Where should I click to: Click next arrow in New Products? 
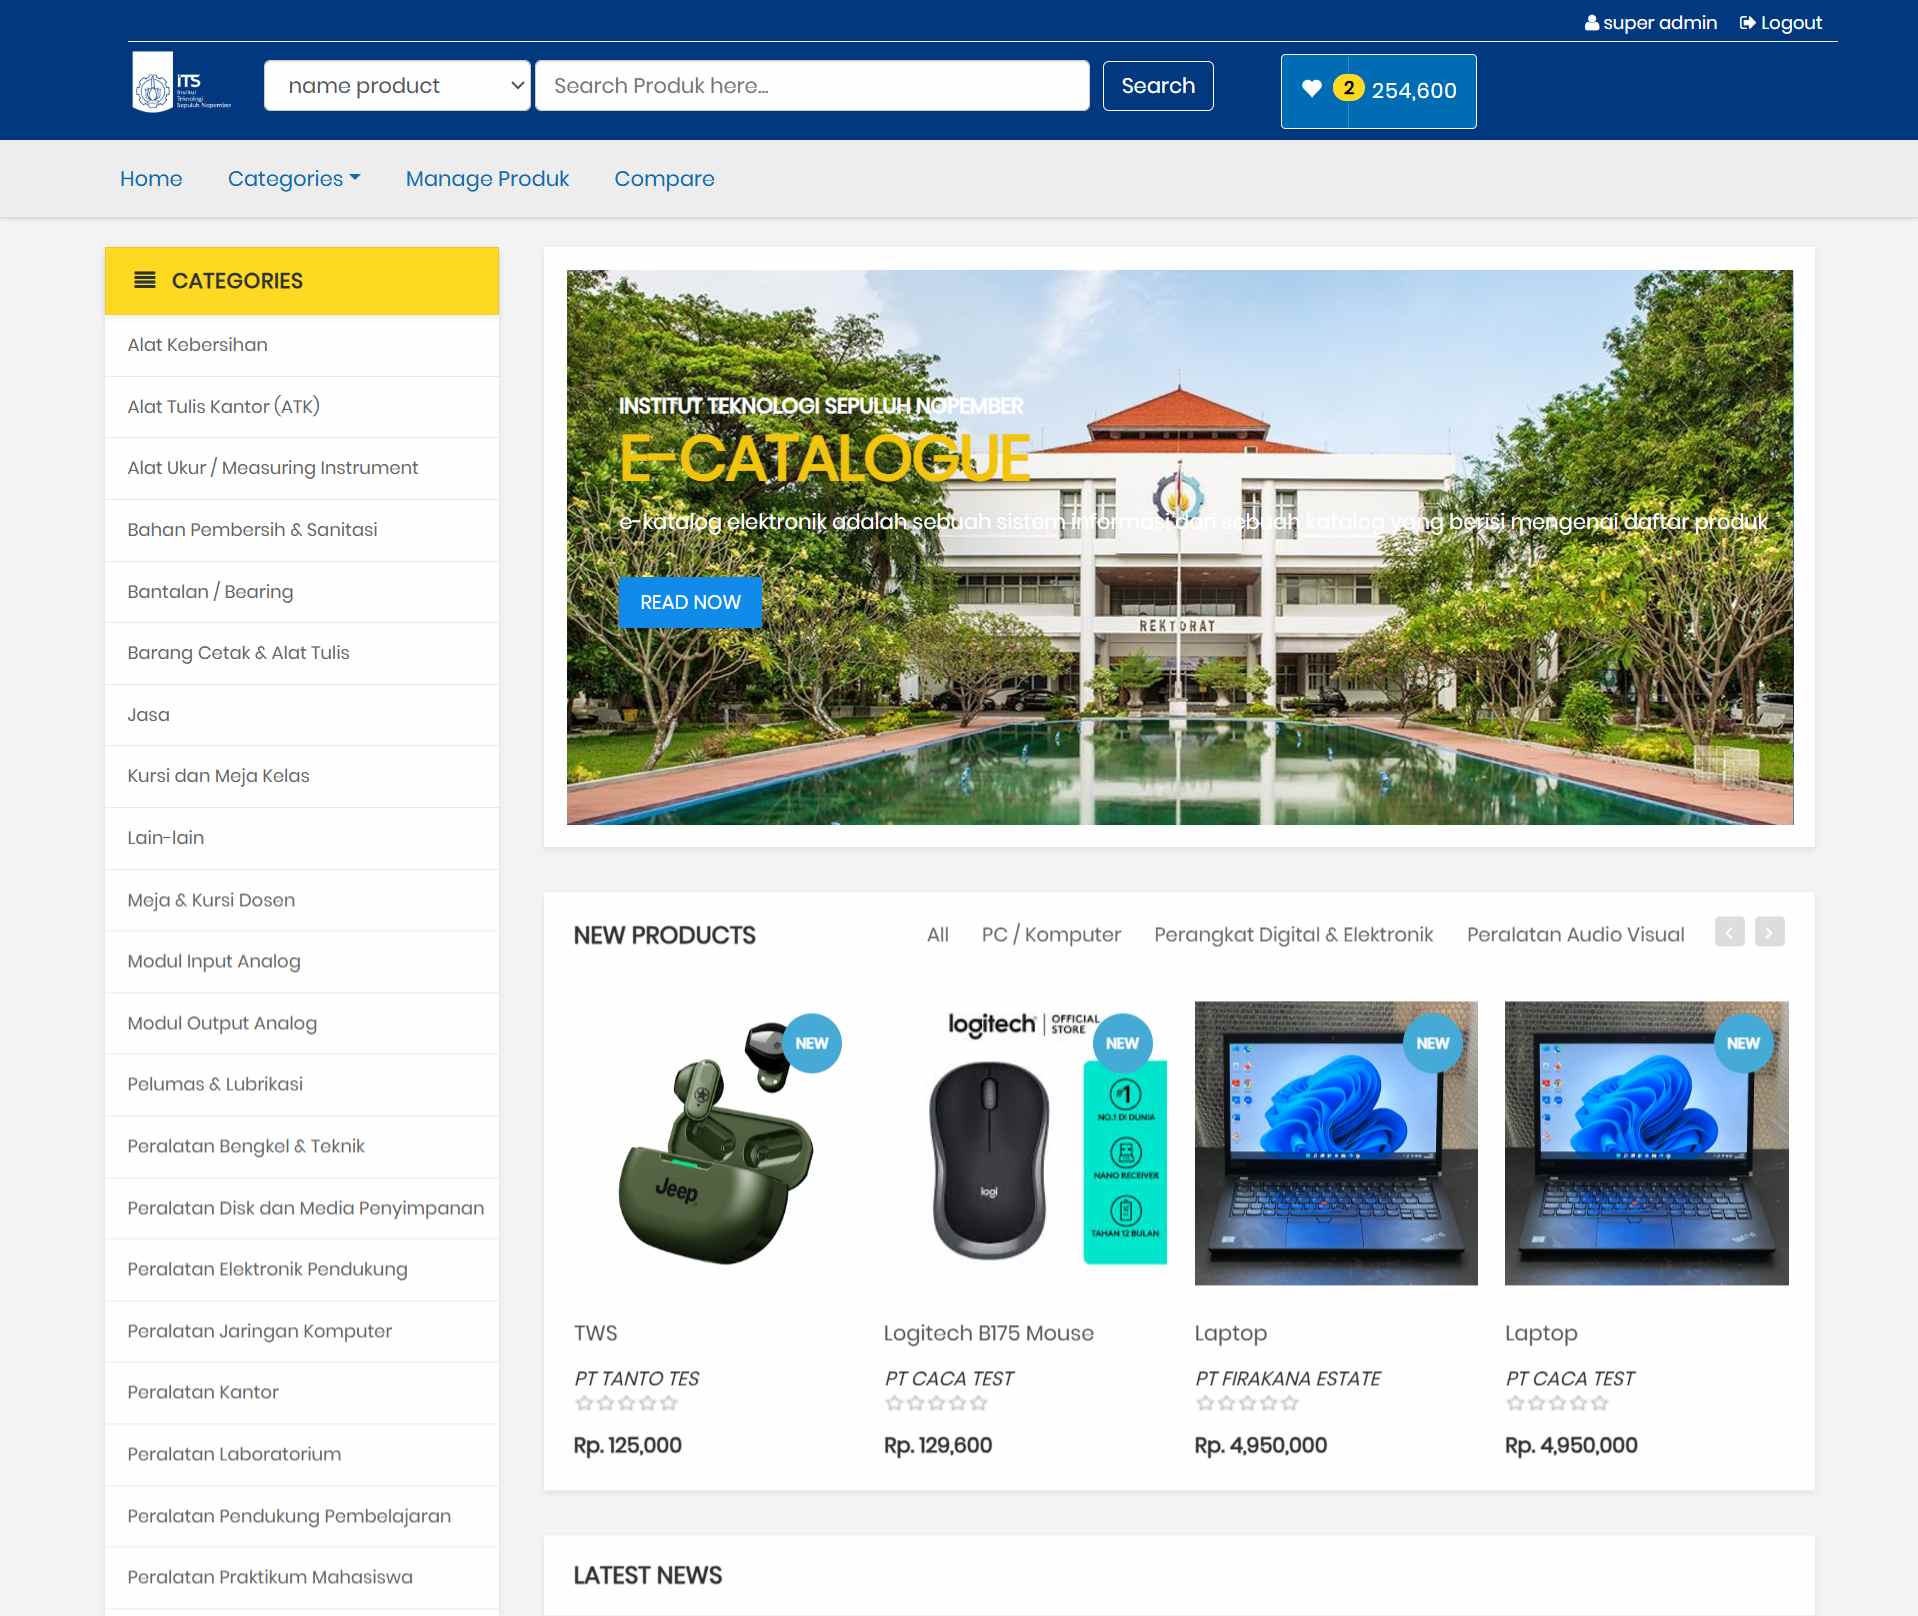coord(1769,932)
